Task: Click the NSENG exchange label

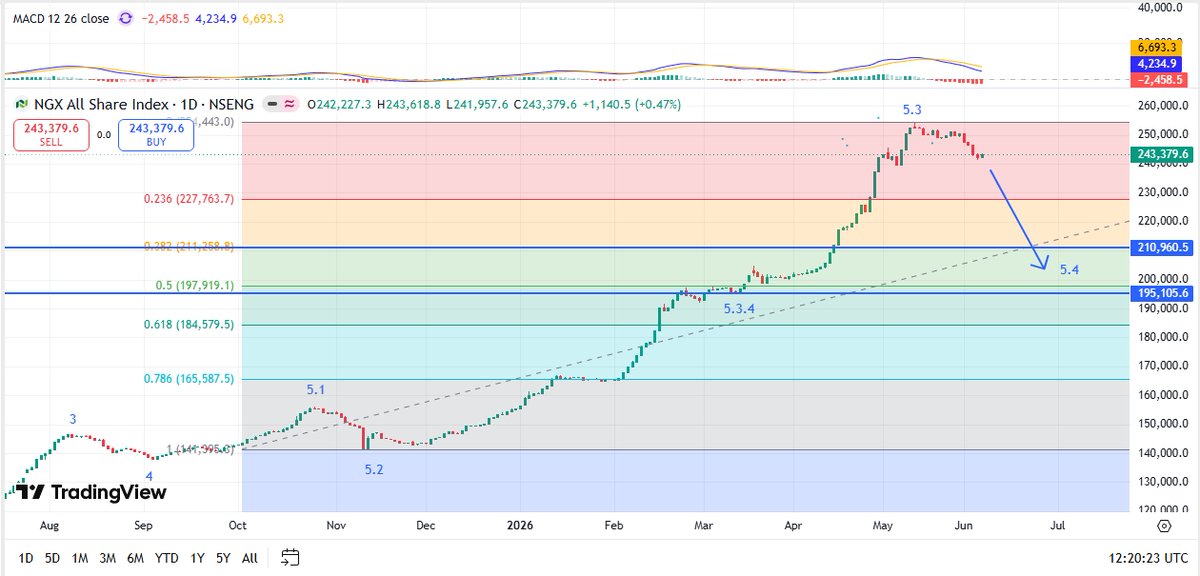Action: [231, 104]
